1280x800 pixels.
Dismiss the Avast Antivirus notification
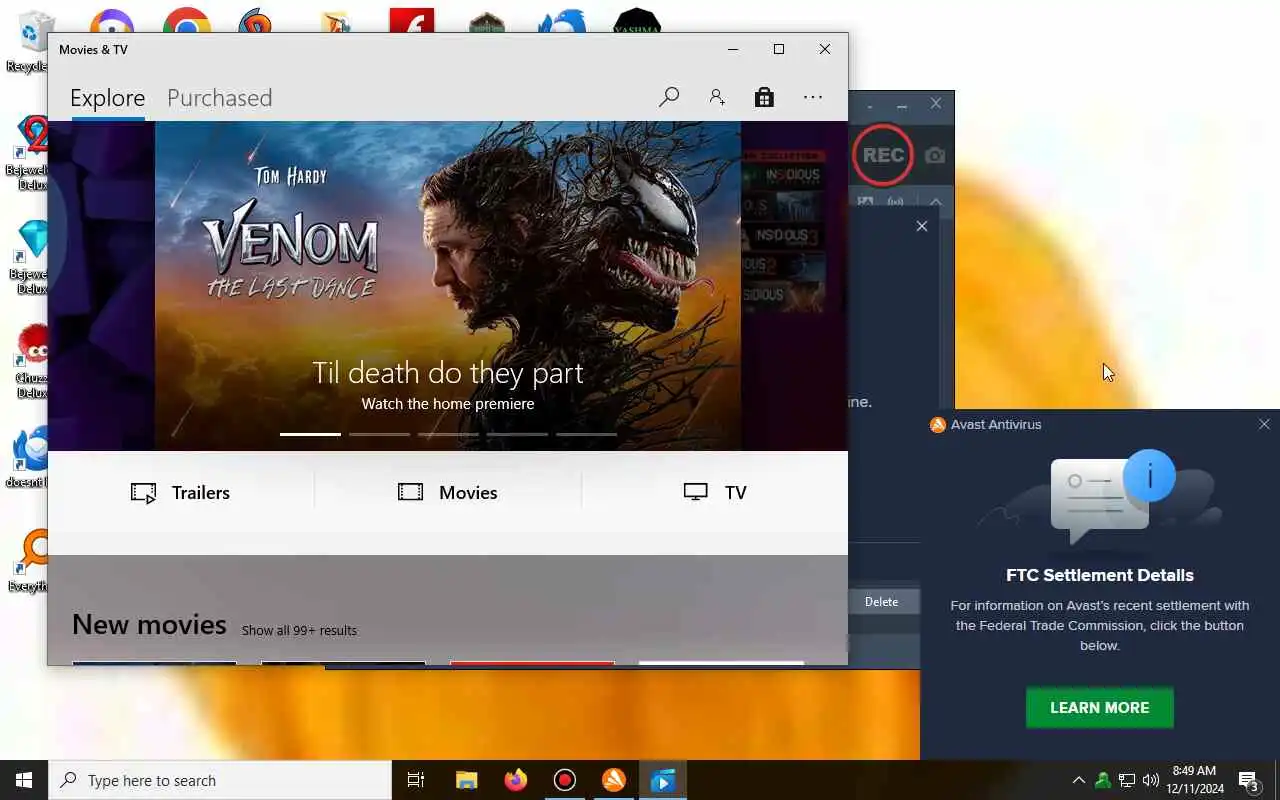1264,424
